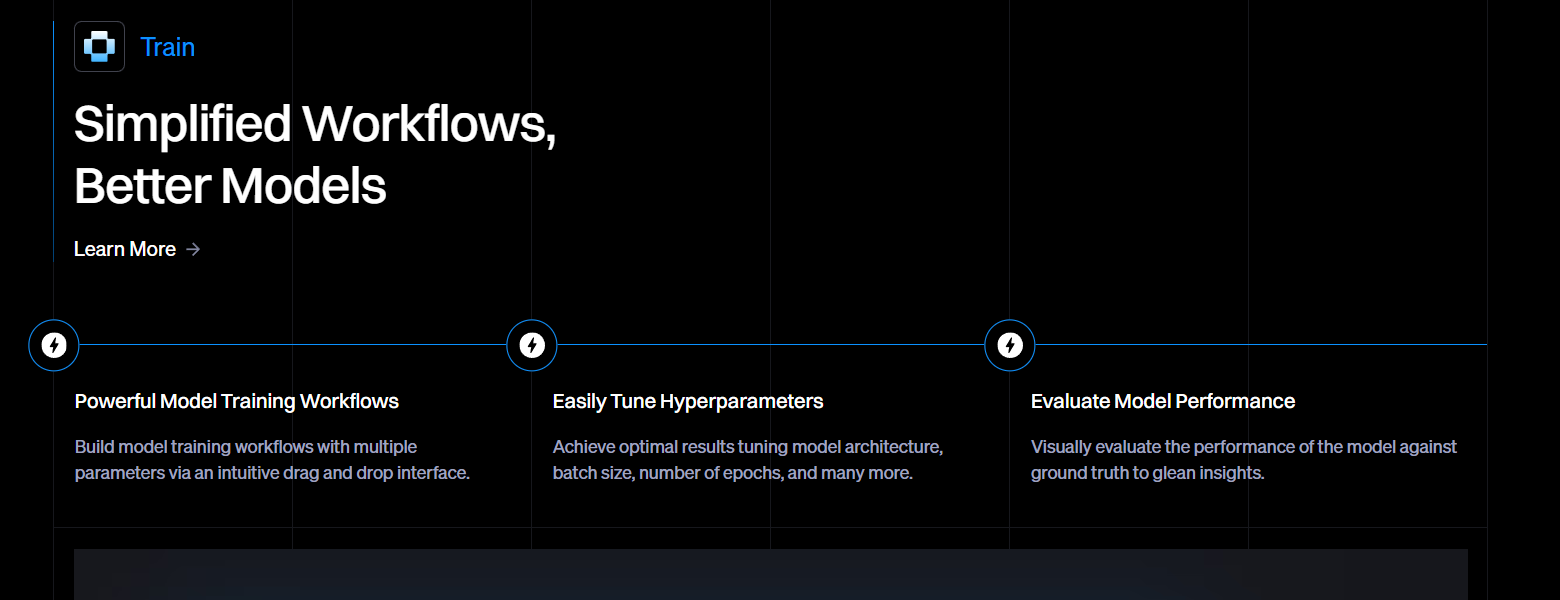Click the drag and drop interface description
1560x600 pixels.
tap(272, 460)
